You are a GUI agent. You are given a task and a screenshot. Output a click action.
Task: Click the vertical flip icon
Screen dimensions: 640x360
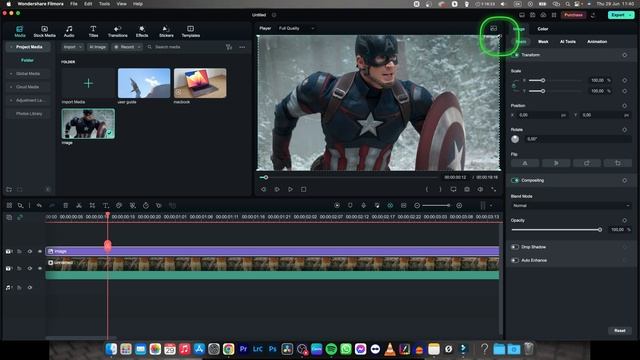pos(556,163)
